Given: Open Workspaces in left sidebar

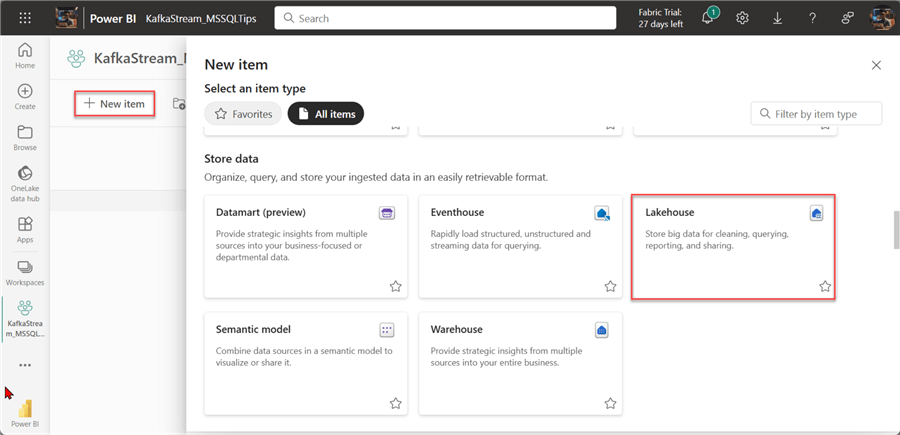Looking at the screenshot, I should (25, 272).
